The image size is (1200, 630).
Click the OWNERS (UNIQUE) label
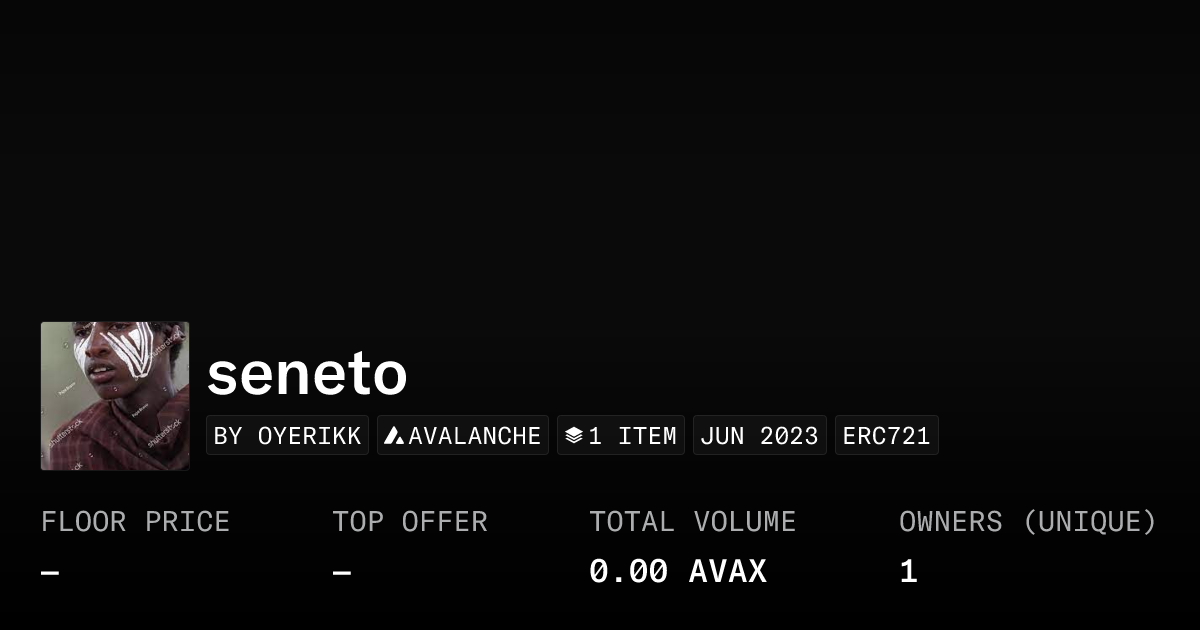point(1027,522)
